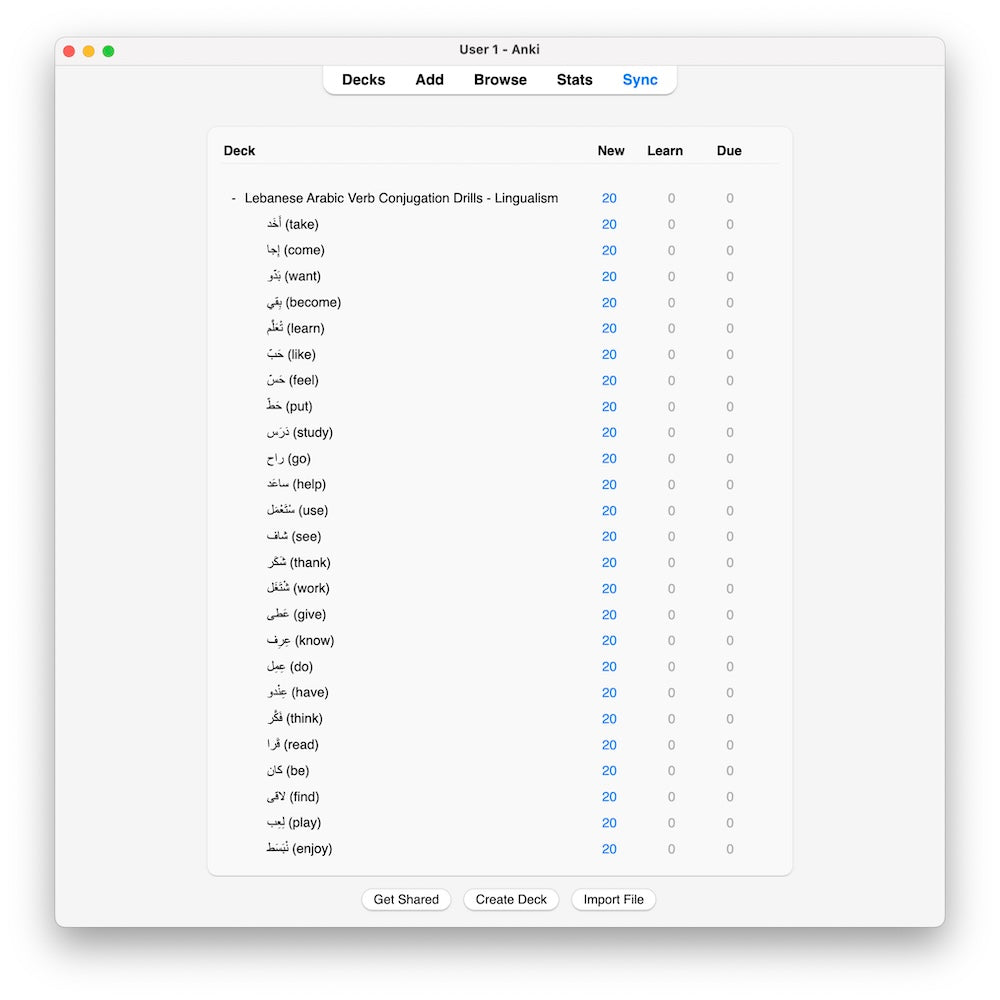Open the (help) verb subdeck
Viewport: 1000px width, 1000px height.
(297, 485)
